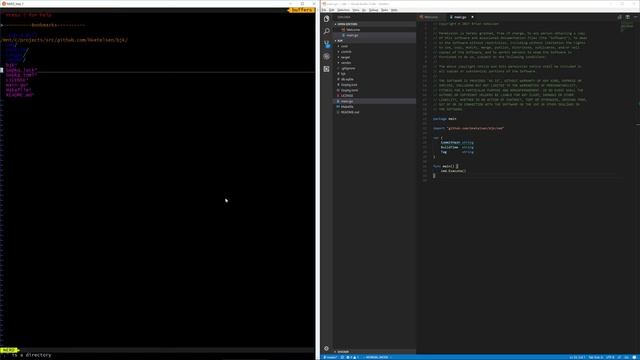Screen dimensions: 640x360
Task: Expand the Bookmarks section in the vim tree
Action: (x=44, y=25)
